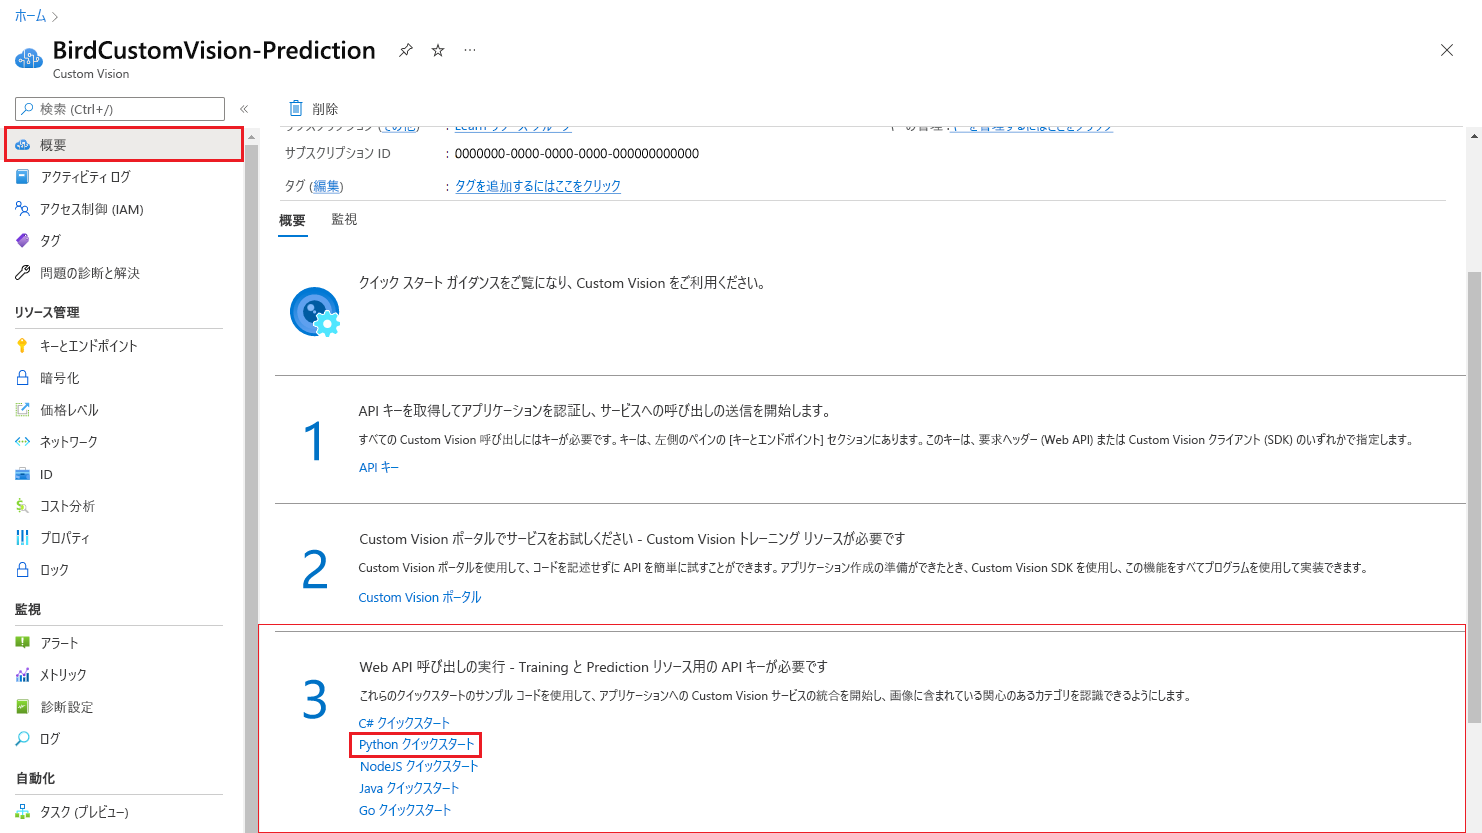Click the 自動化 section heading
This screenshot has width=1482, height=833.
(x=35, y=779)
